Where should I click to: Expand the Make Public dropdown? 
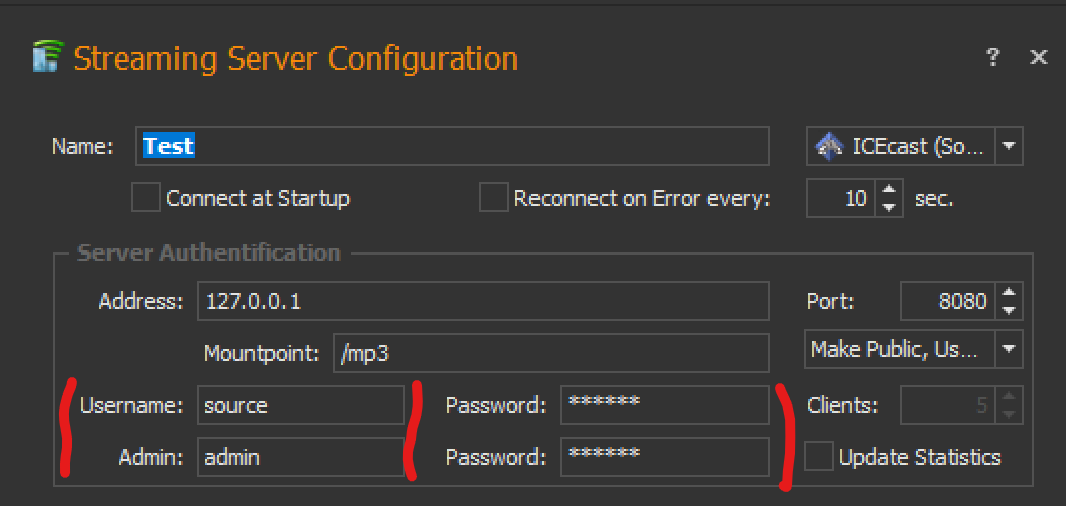(1008, 349)
